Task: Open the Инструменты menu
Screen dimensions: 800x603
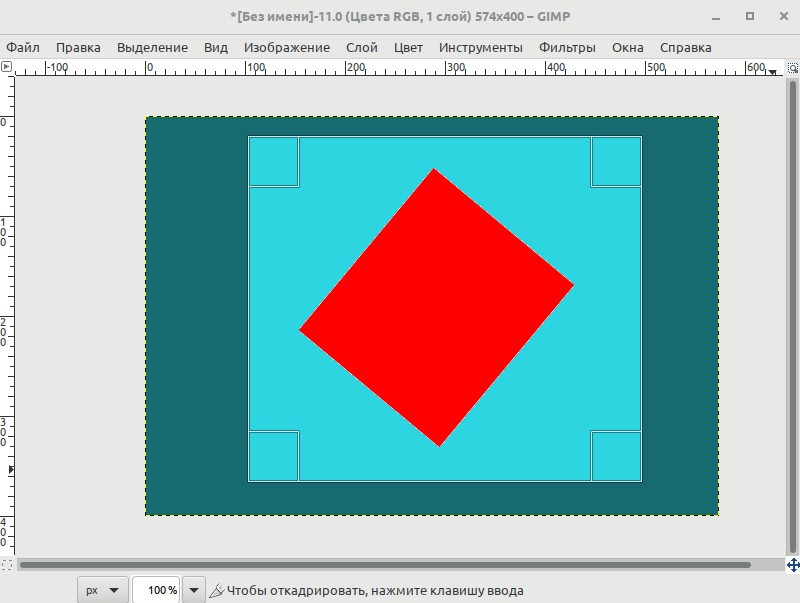Action: (481, 47)
